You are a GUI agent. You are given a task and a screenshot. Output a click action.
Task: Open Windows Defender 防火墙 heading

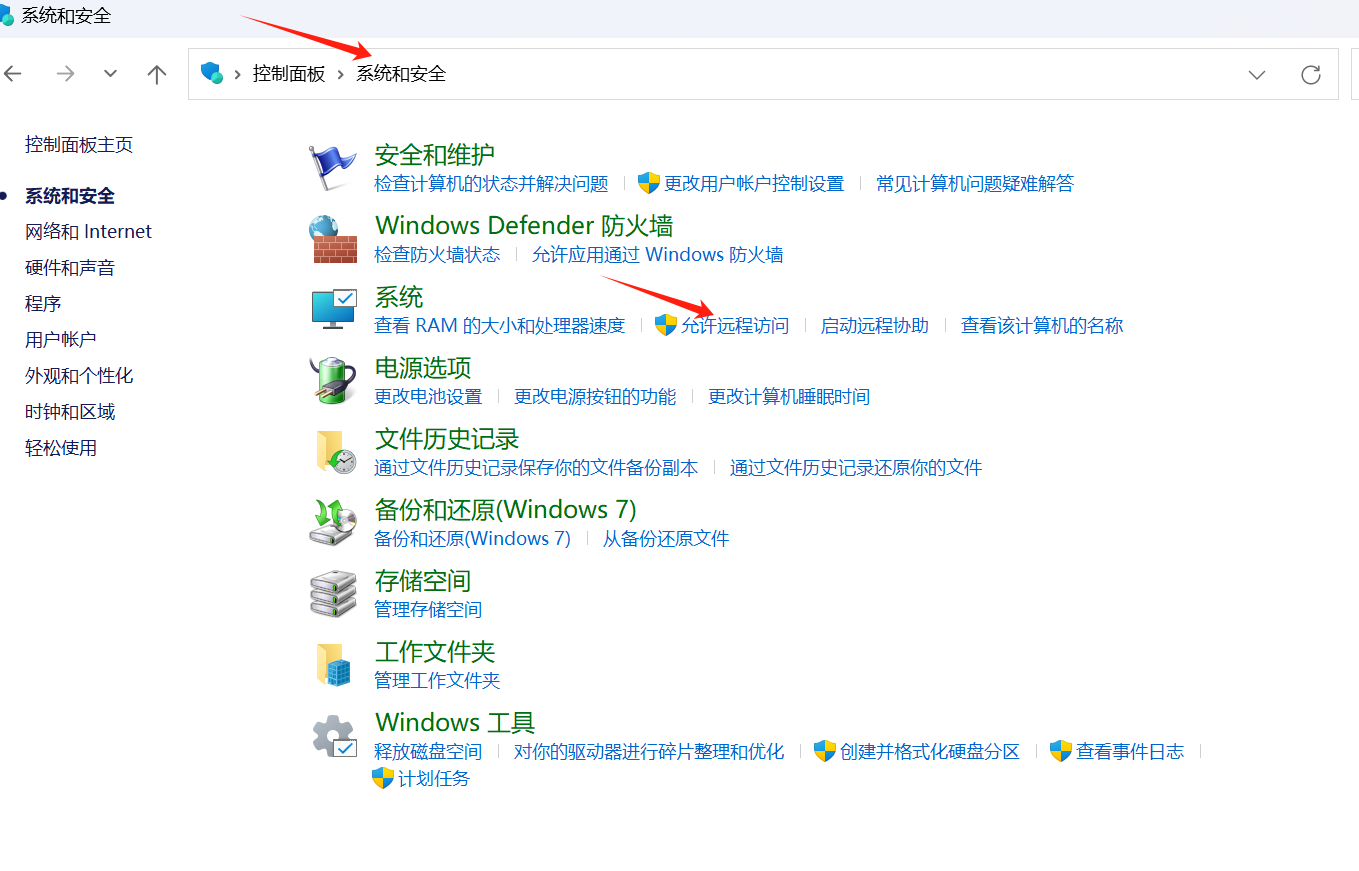pos(524,226)
